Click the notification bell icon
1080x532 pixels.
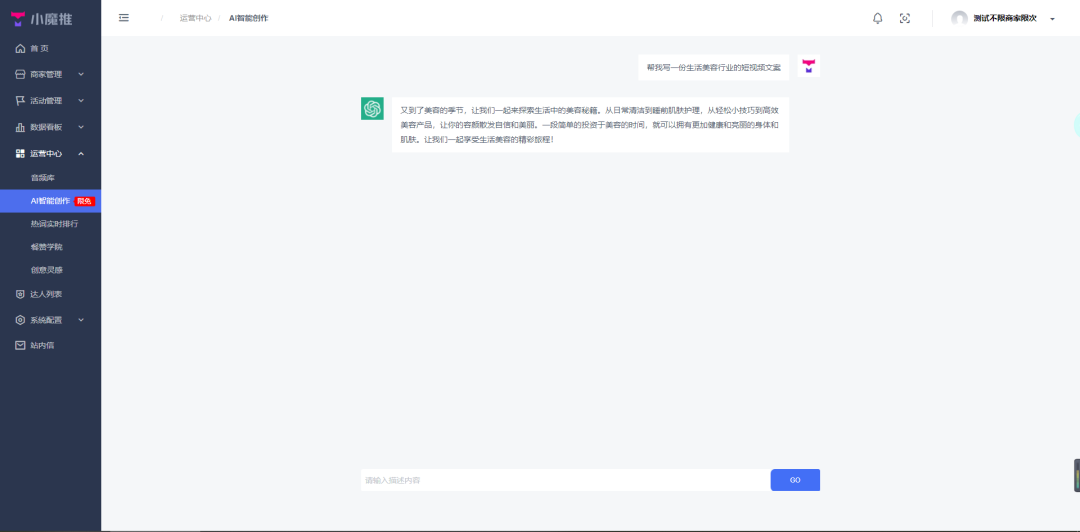(878, 18)
